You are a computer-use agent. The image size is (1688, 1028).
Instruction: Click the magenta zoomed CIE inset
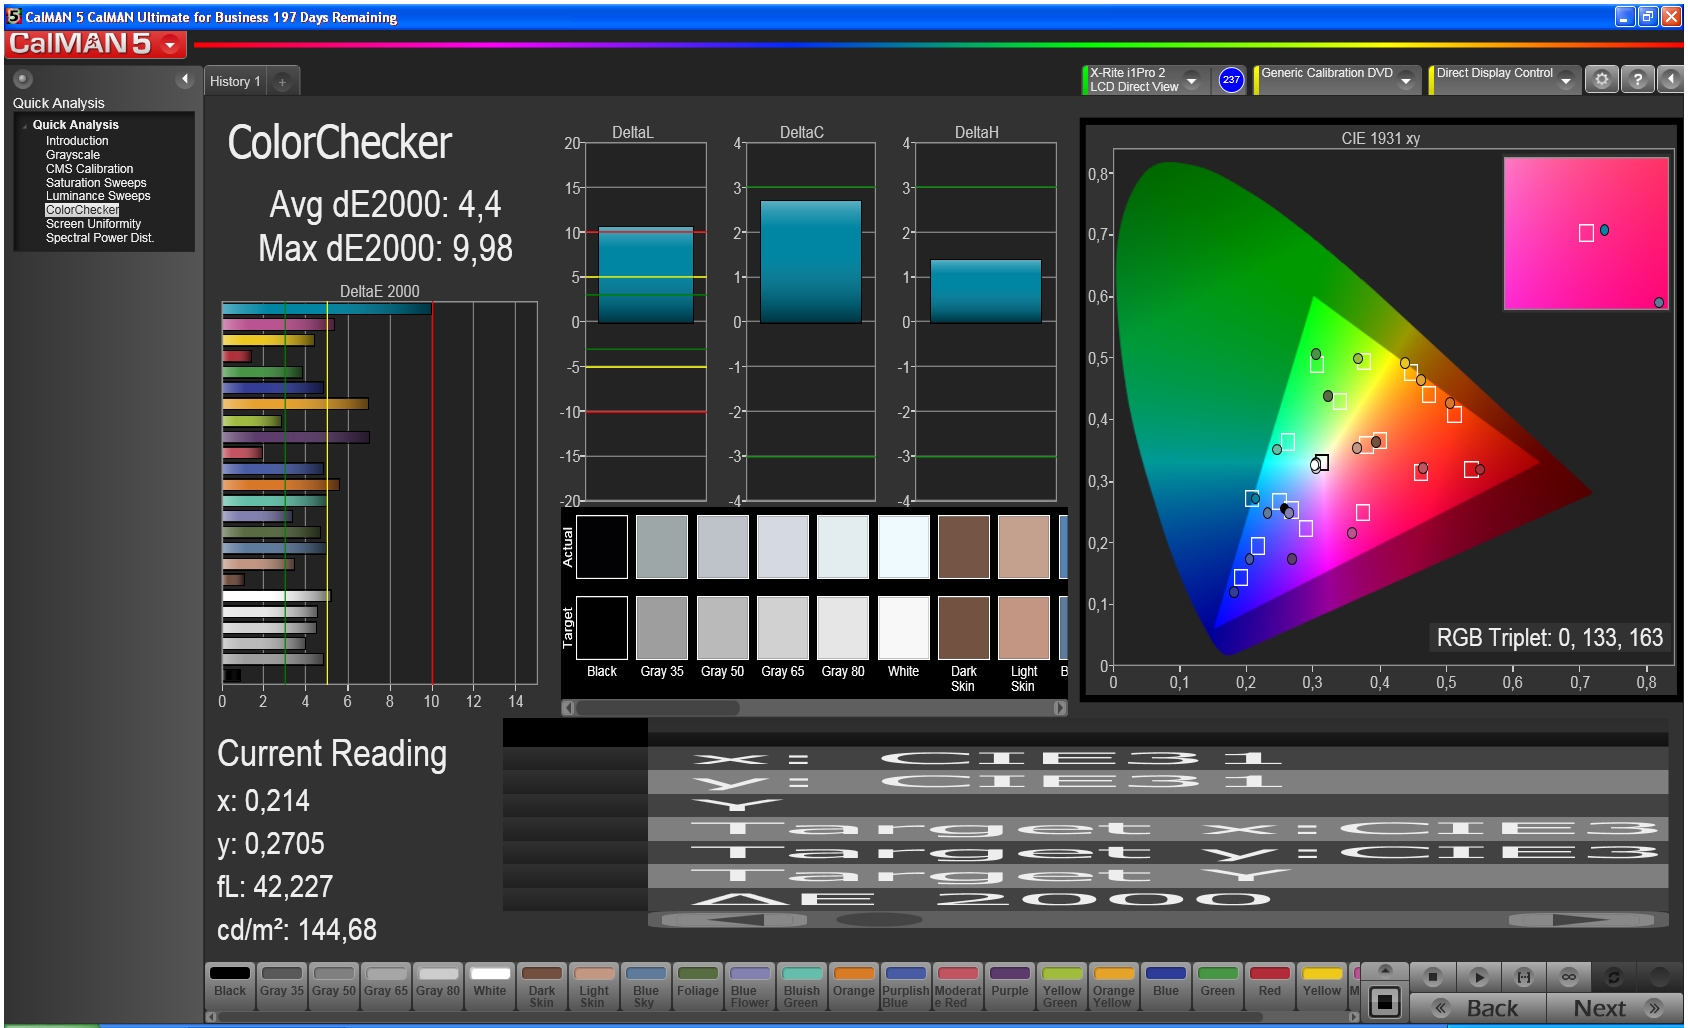pyautogui.click(x=1586, y=233)
